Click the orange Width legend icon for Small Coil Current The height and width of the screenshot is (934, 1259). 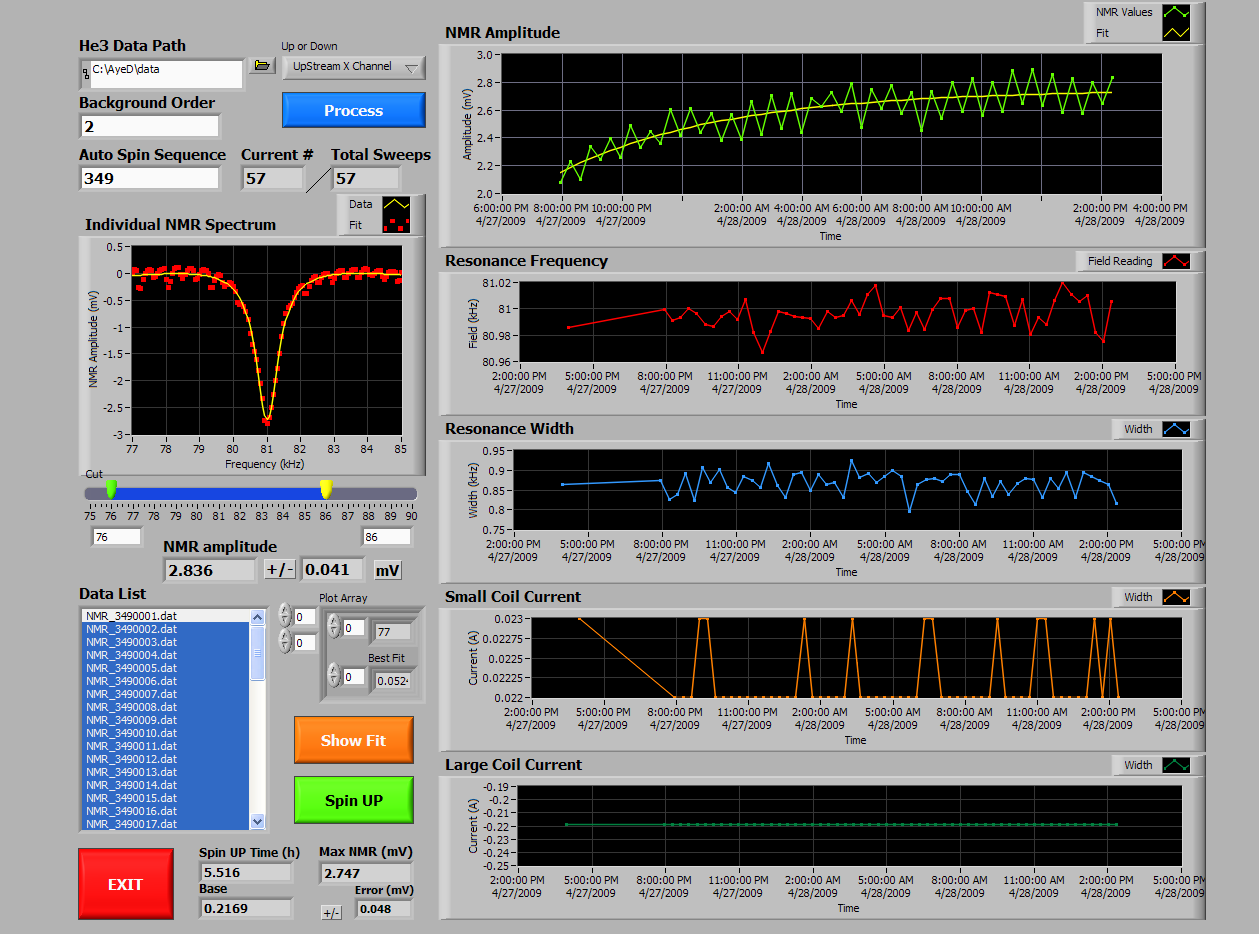tap(1176, 597)
